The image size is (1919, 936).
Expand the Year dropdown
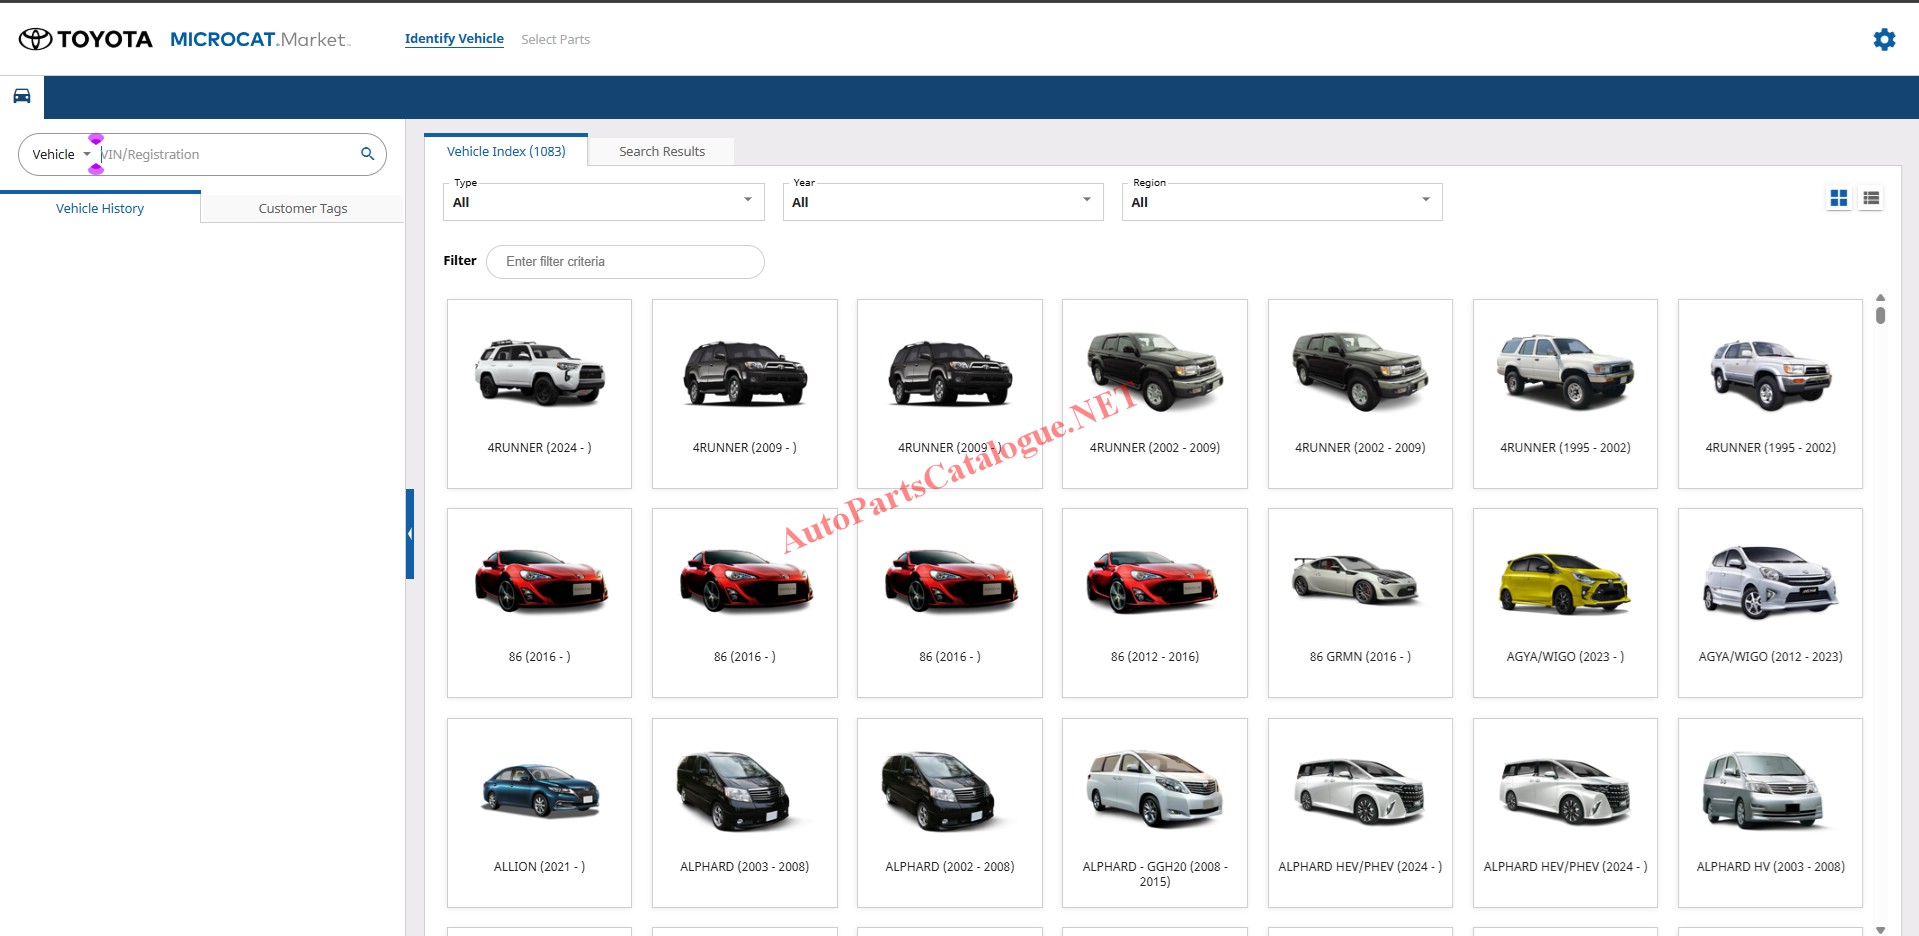942,202
